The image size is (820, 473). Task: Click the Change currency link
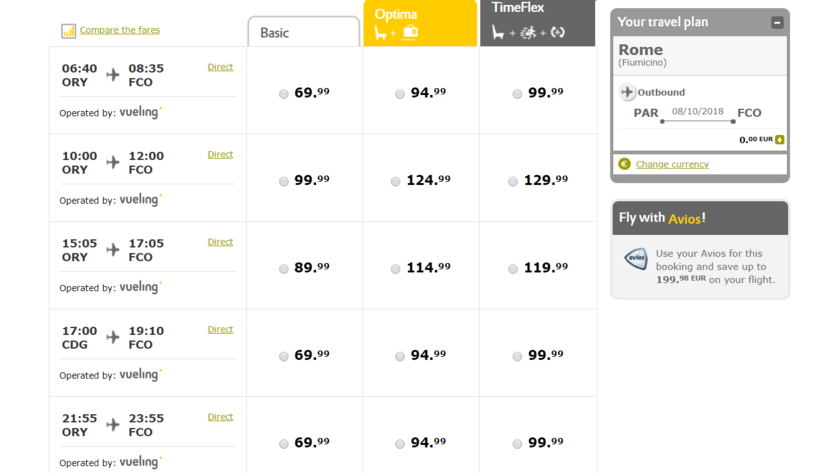coord(671,164)
